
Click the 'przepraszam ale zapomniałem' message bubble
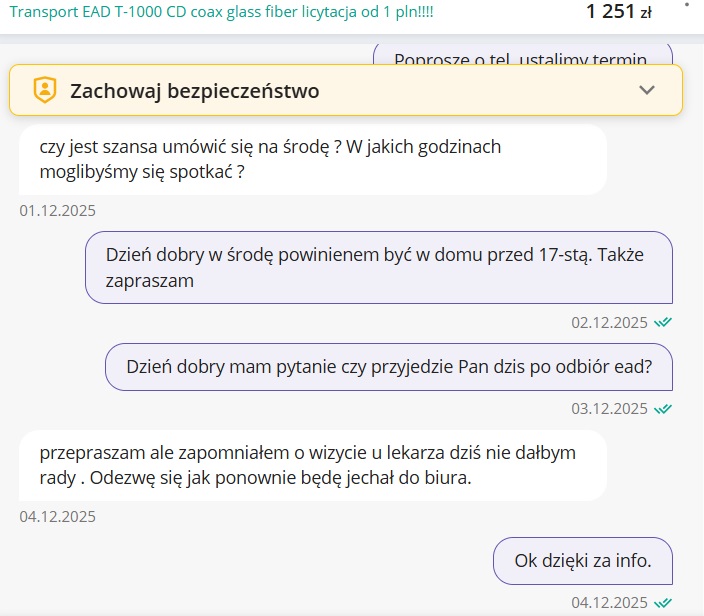click(x=312, y=465)
